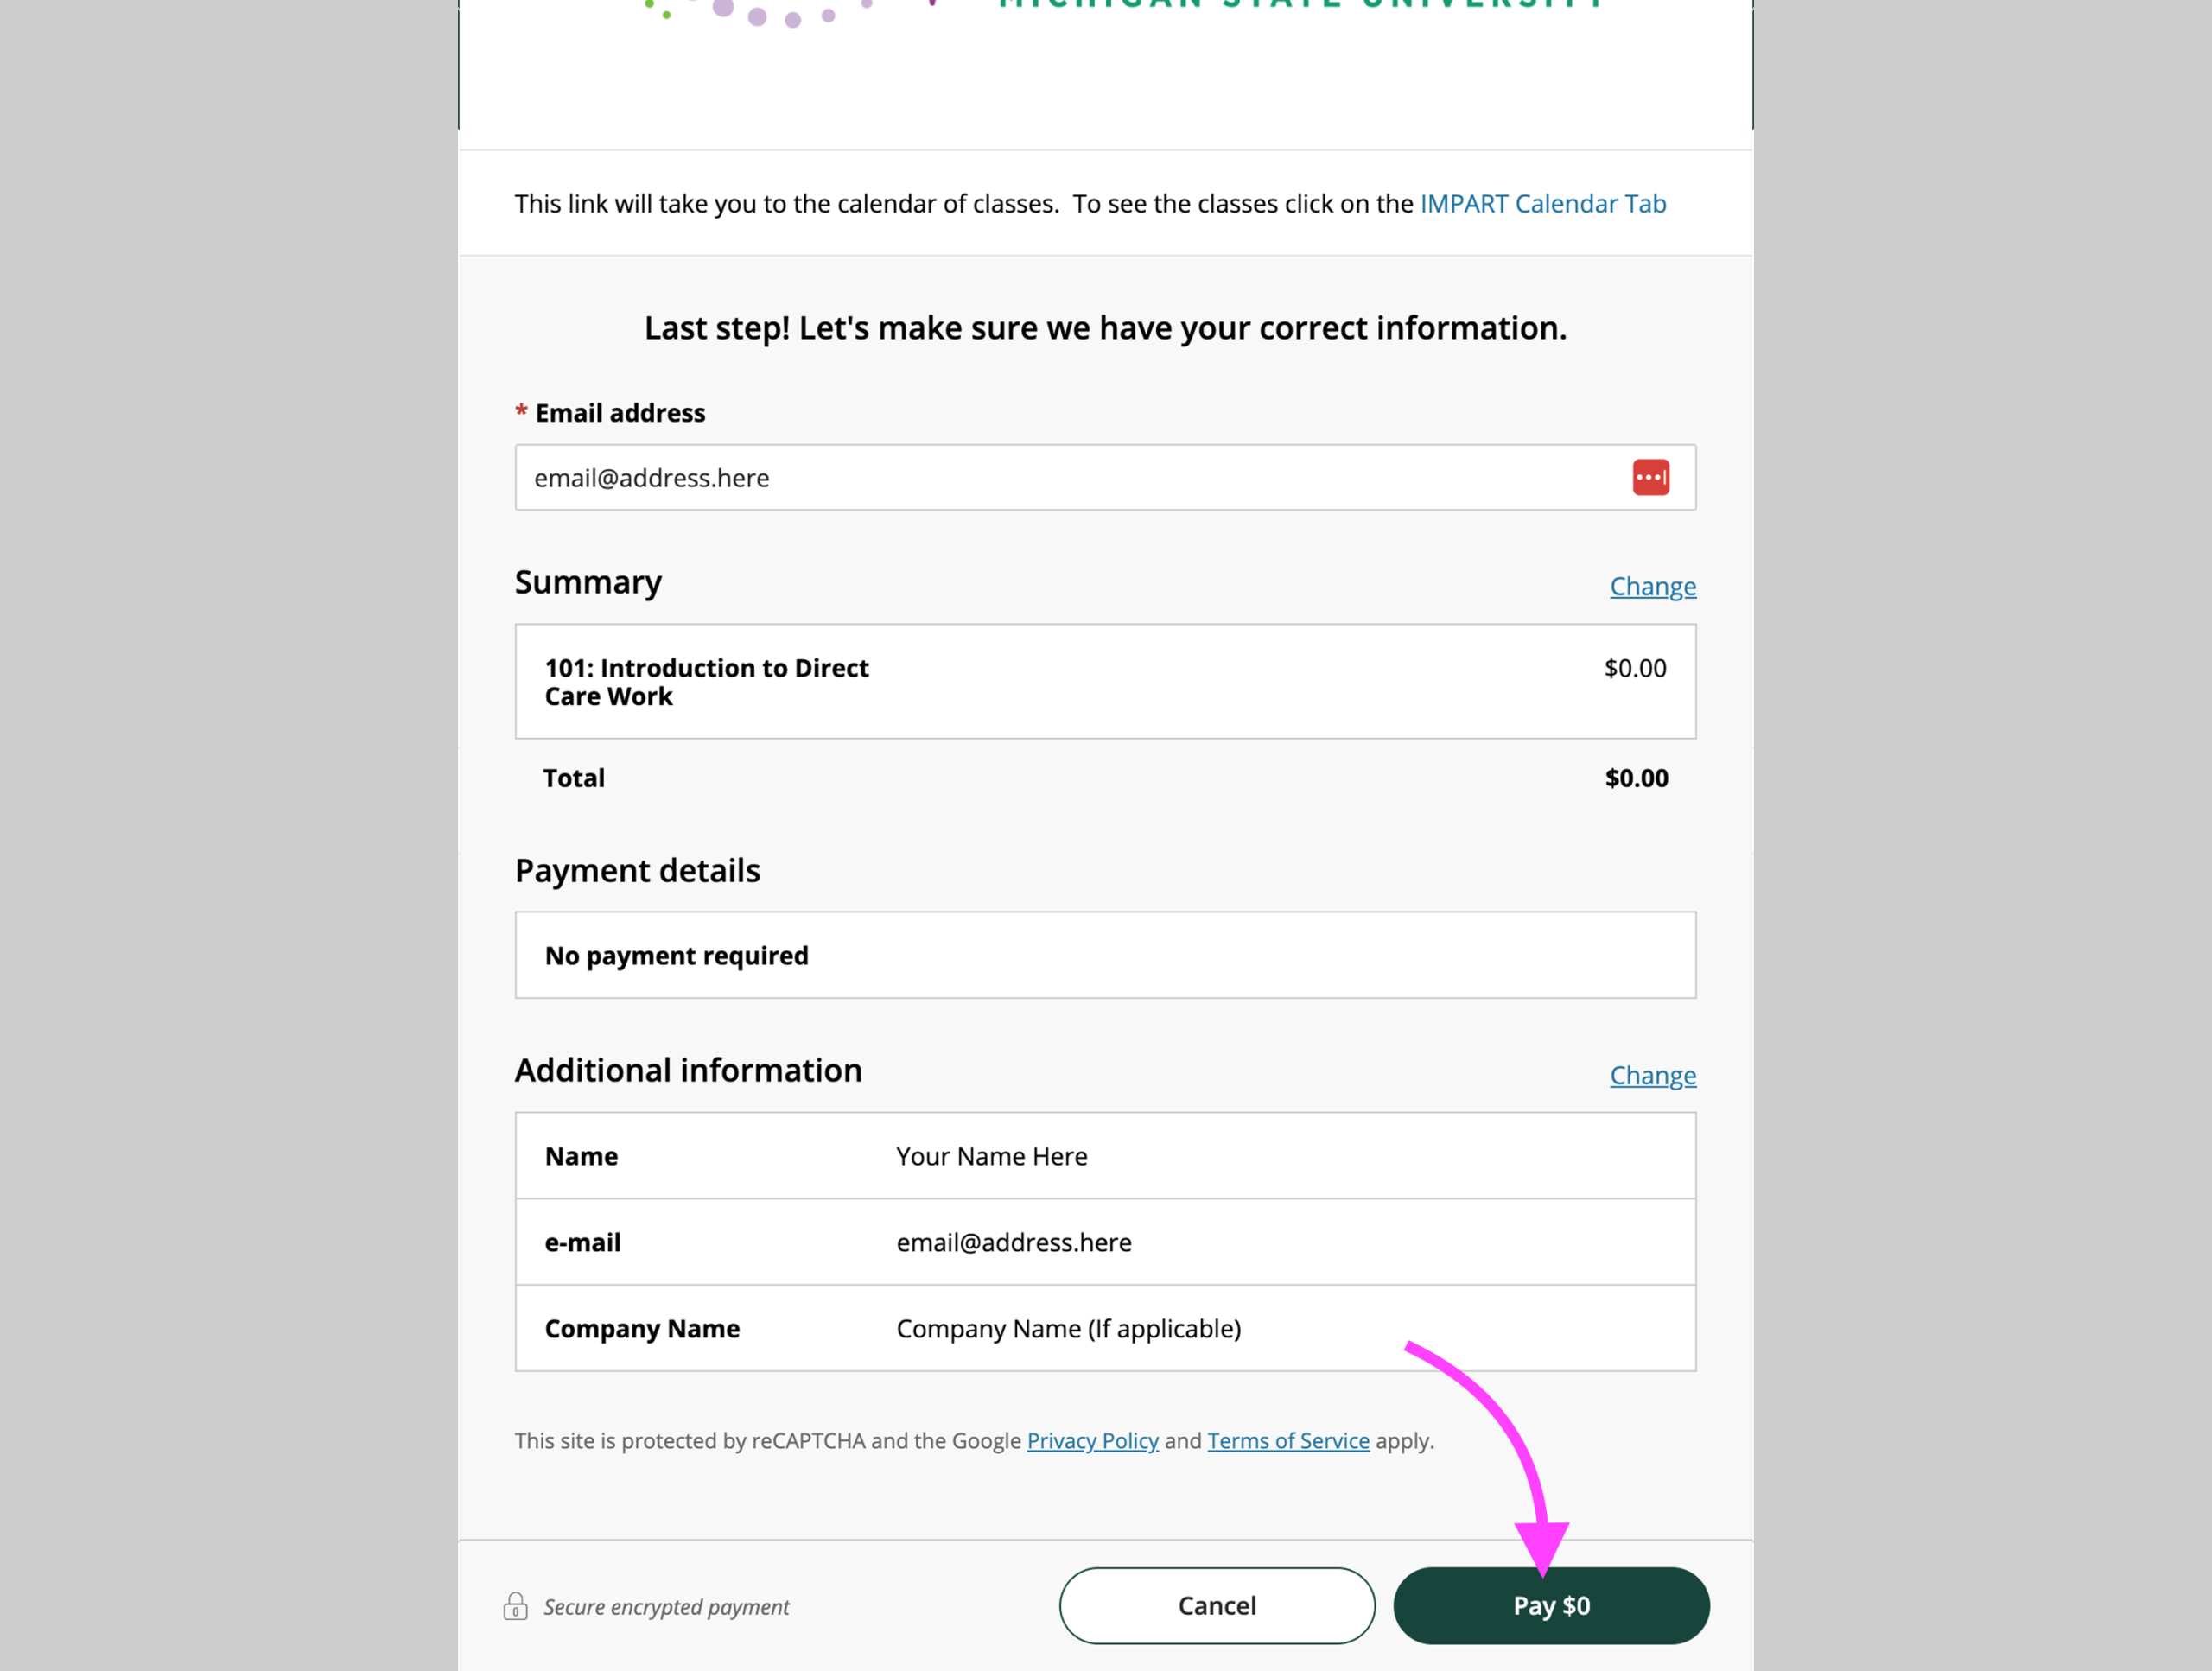
Task: Click Change link beside Summary
Action: (x=1652, y=586)
